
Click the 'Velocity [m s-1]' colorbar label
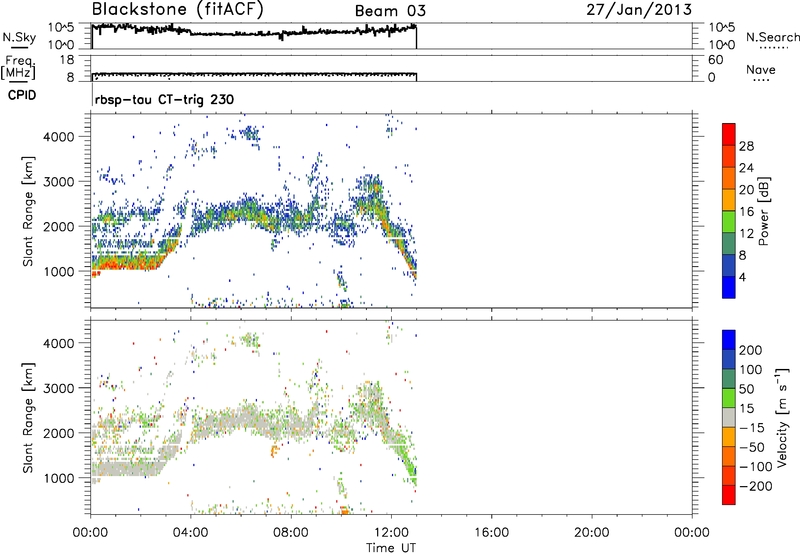[782, 417]
